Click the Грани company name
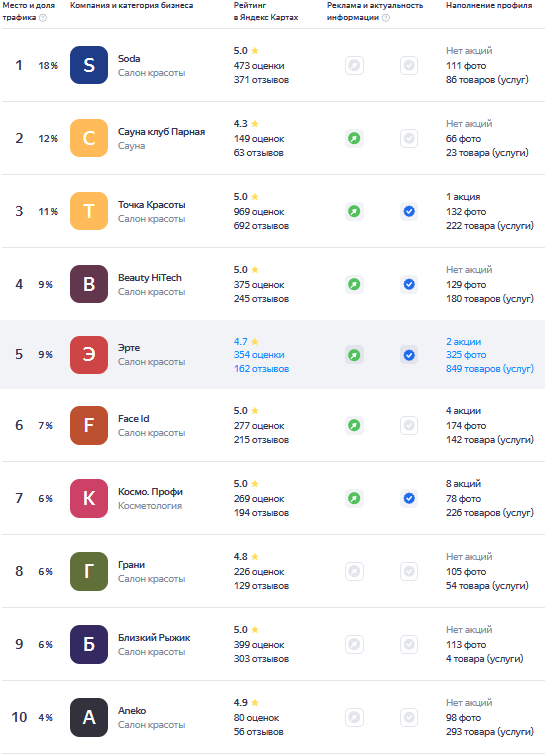 tap(131, 564)
